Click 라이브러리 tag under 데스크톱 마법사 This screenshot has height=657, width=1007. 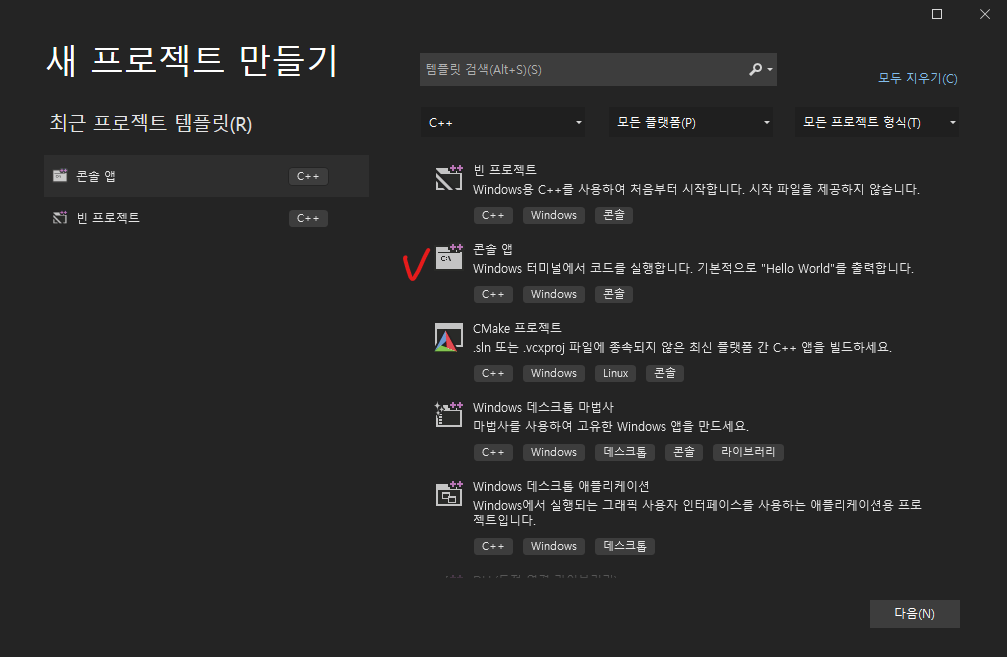coord(748,452)
